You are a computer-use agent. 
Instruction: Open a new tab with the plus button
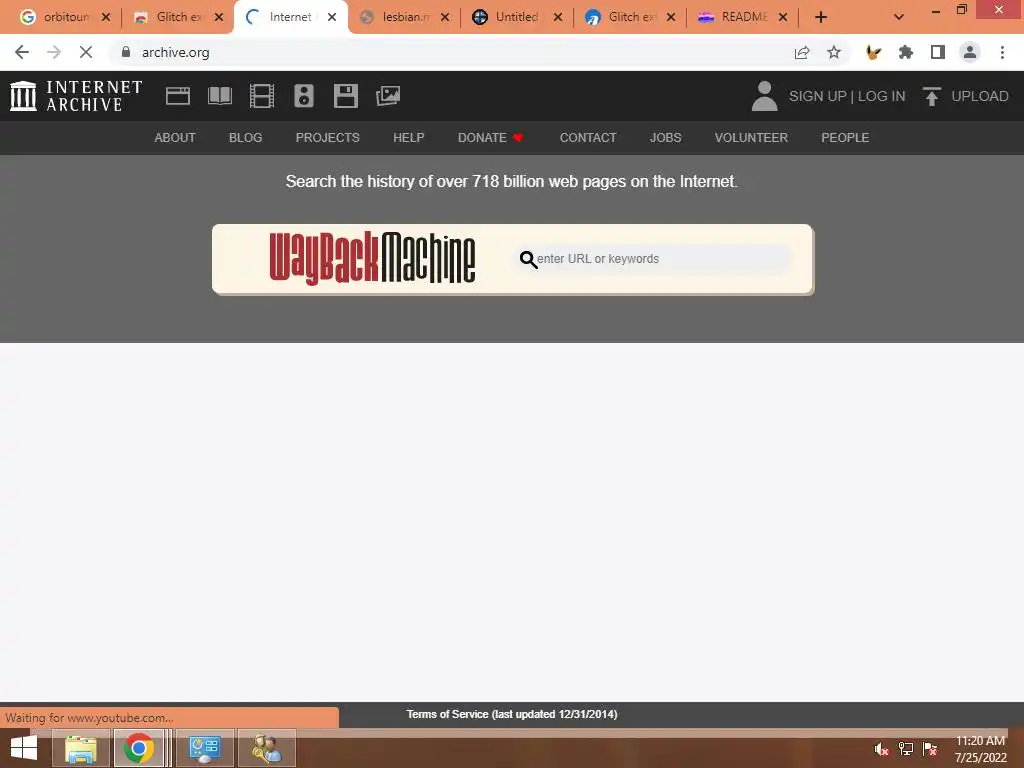821,17
